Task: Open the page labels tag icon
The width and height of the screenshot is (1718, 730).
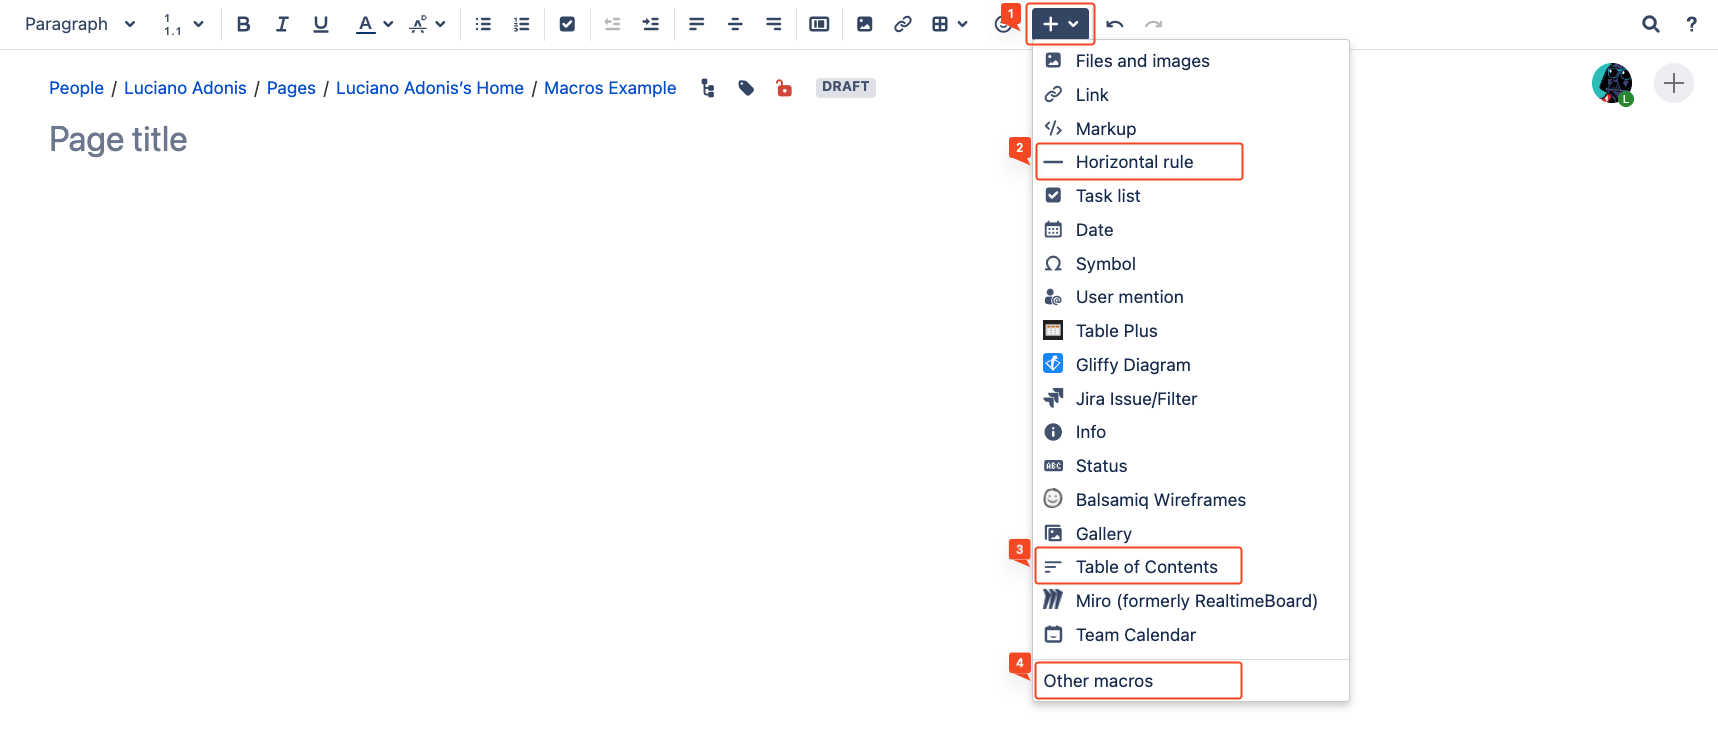Action: click(x=746, y=88)
